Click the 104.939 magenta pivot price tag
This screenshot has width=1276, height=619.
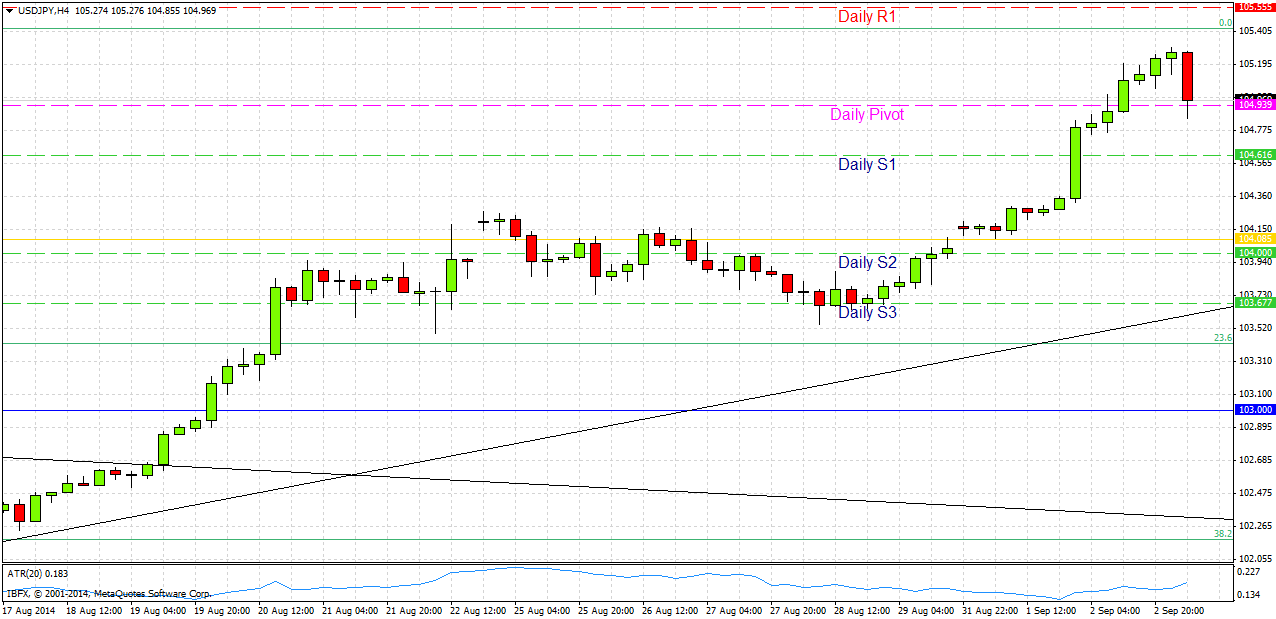click(x=1253, y=103)
